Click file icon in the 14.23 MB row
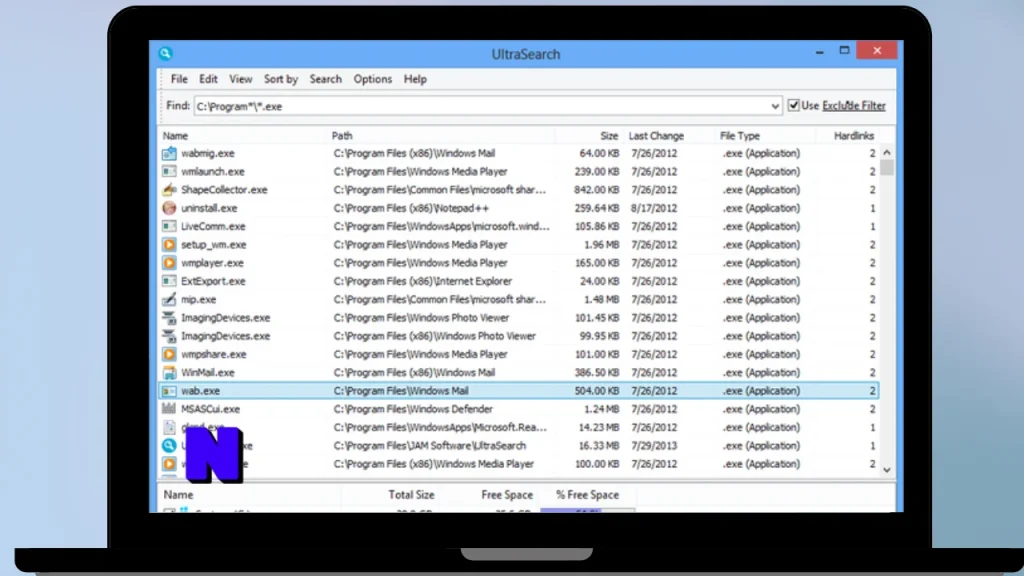1024x576 pixels. pyautogui.click(x=169, y=428)
